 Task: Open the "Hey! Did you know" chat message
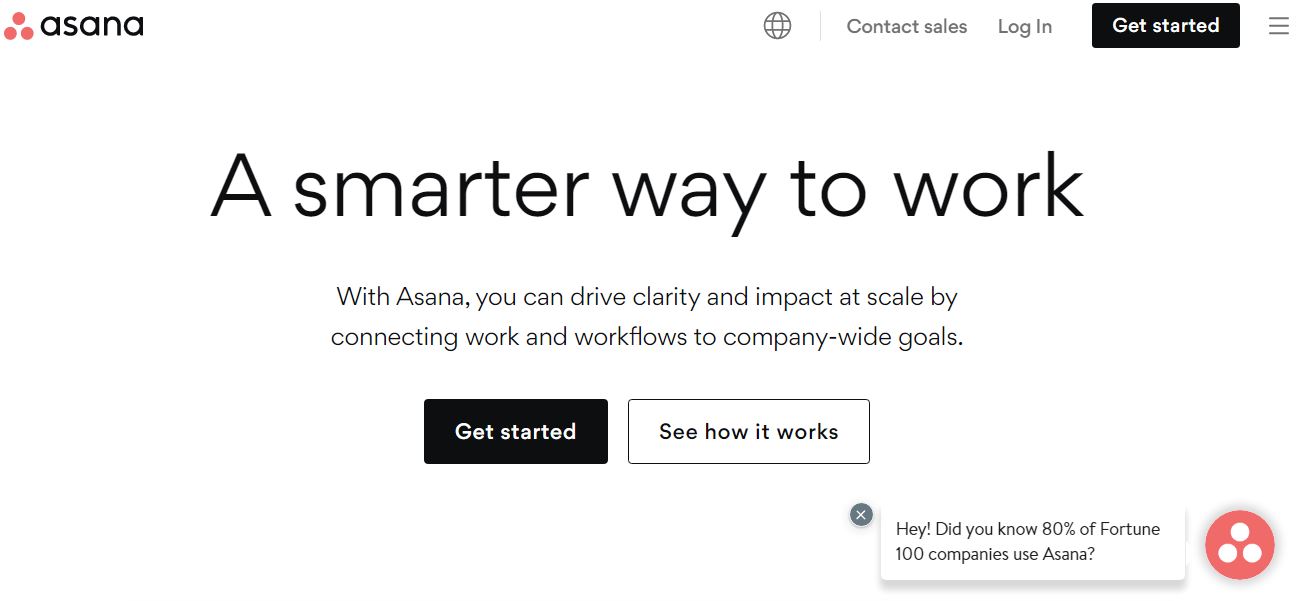pos(1027,530)
